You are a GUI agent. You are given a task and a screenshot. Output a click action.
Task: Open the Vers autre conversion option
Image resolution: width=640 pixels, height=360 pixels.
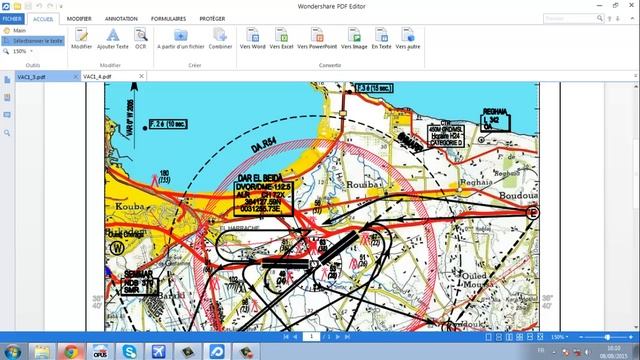pos(408,39)
